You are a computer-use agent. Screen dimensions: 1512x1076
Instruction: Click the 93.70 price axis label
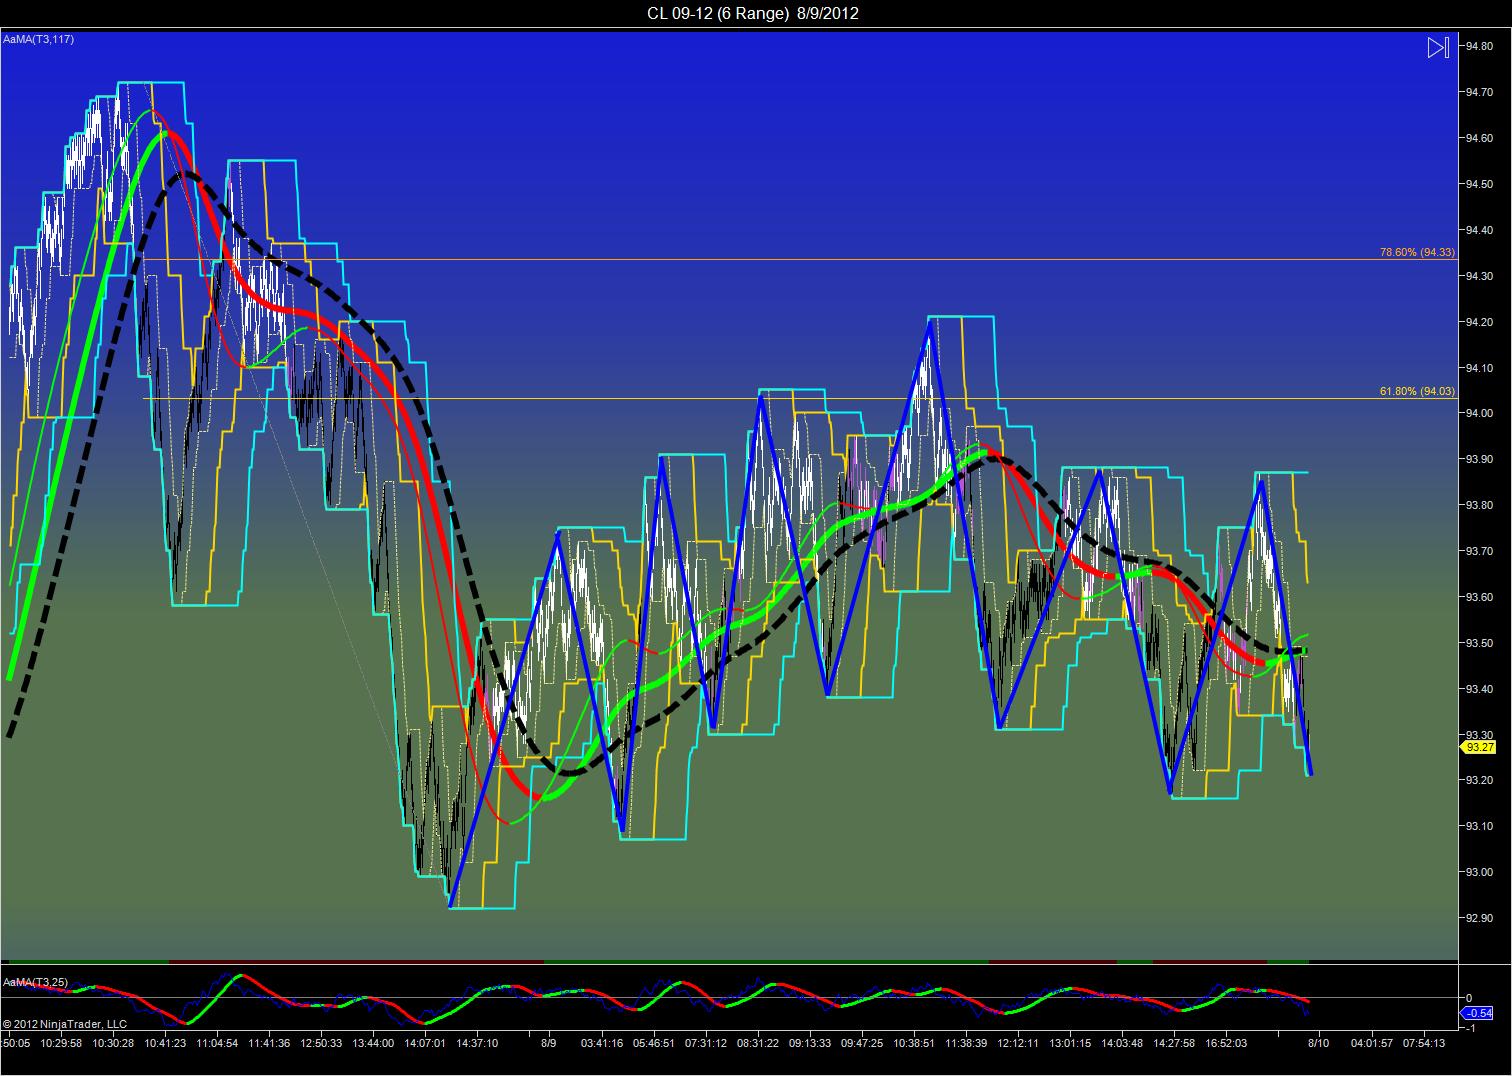point(1480,551)
